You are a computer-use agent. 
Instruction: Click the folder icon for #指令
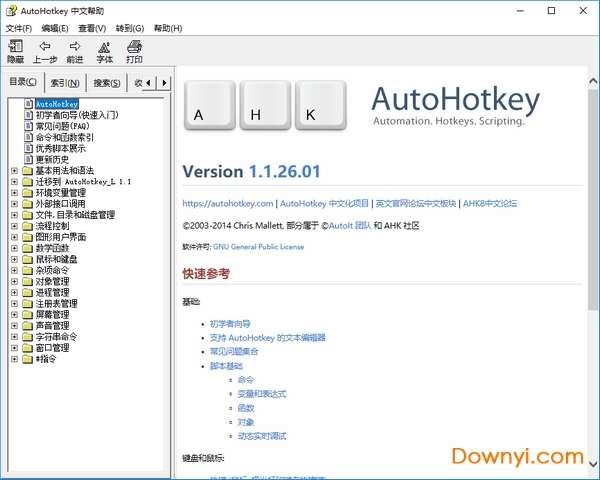(28, 359)
